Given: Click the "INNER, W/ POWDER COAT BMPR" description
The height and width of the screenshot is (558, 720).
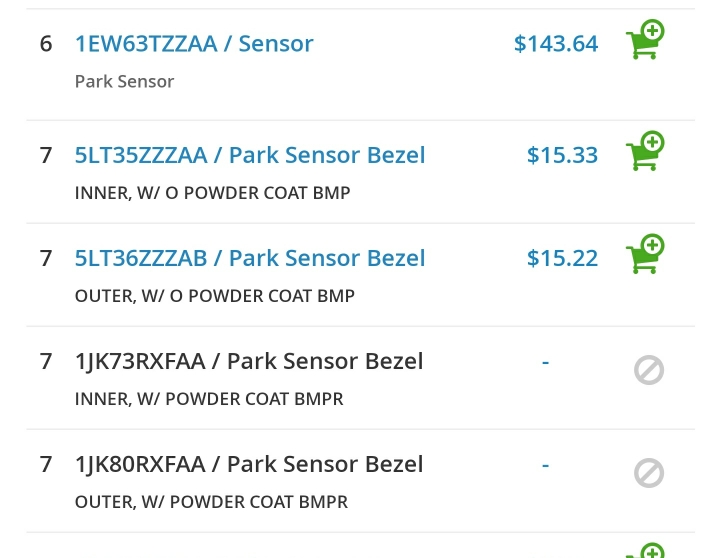Looking at the screenshot, I should (x=209, y=399).
